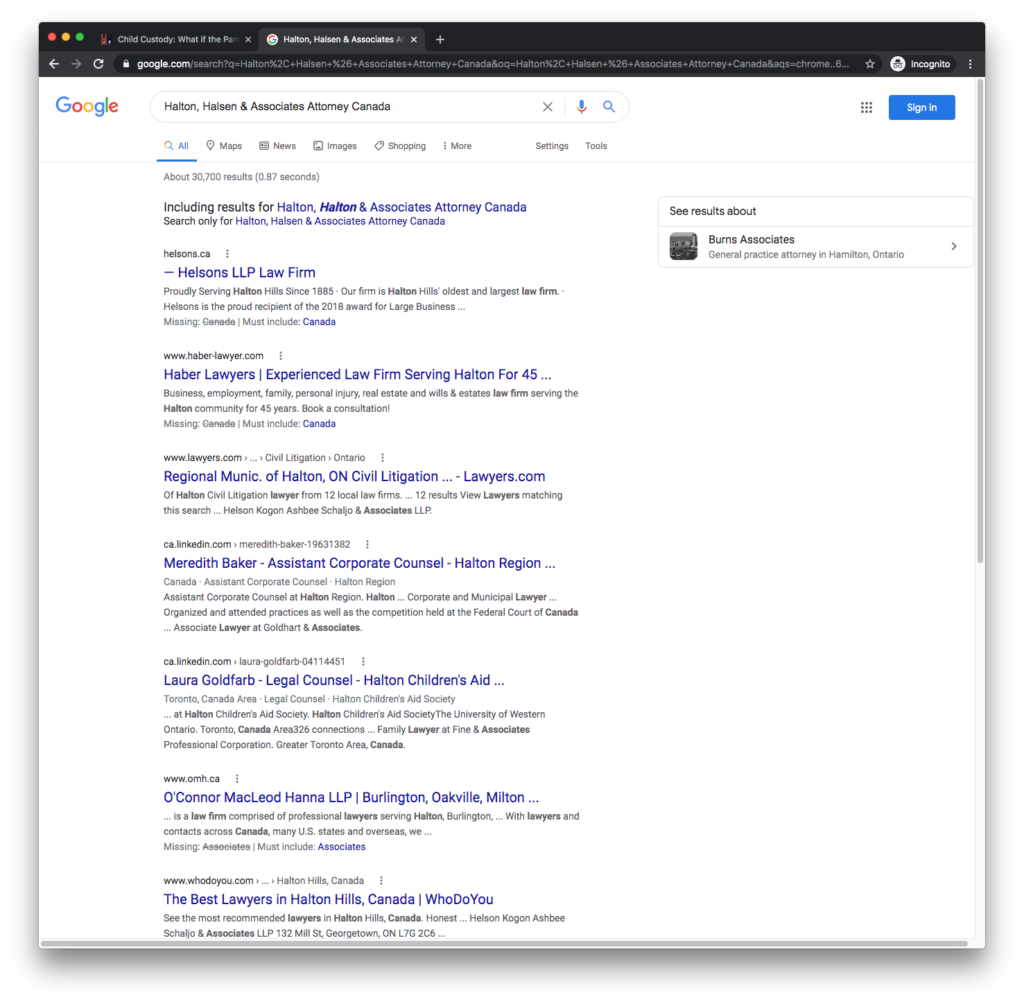The image size is (1024, 1004).
Task: Start voice search with the microphone icon
Action: point(581,106)
